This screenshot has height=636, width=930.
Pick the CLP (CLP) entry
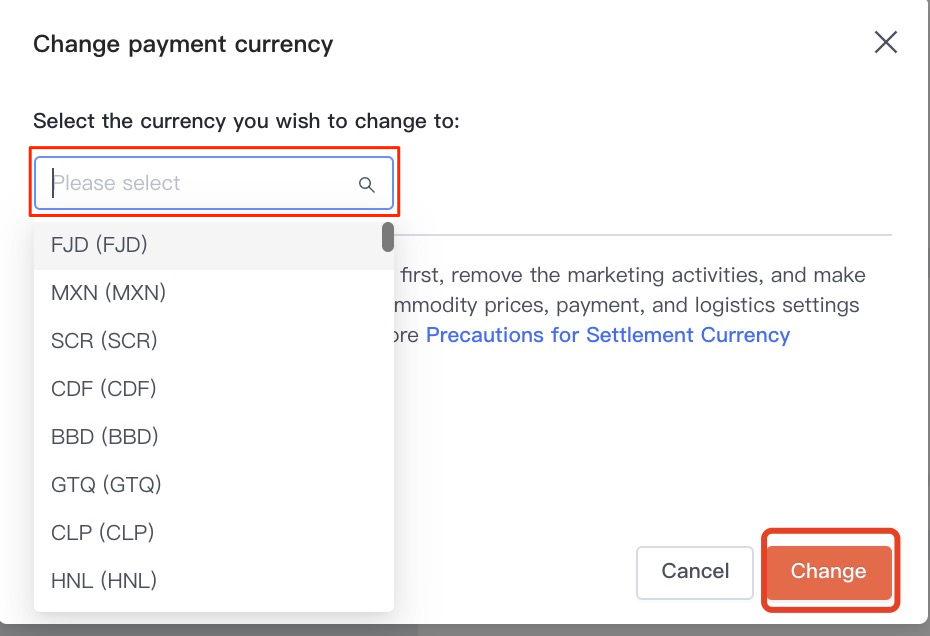click(x=103, y=532)
